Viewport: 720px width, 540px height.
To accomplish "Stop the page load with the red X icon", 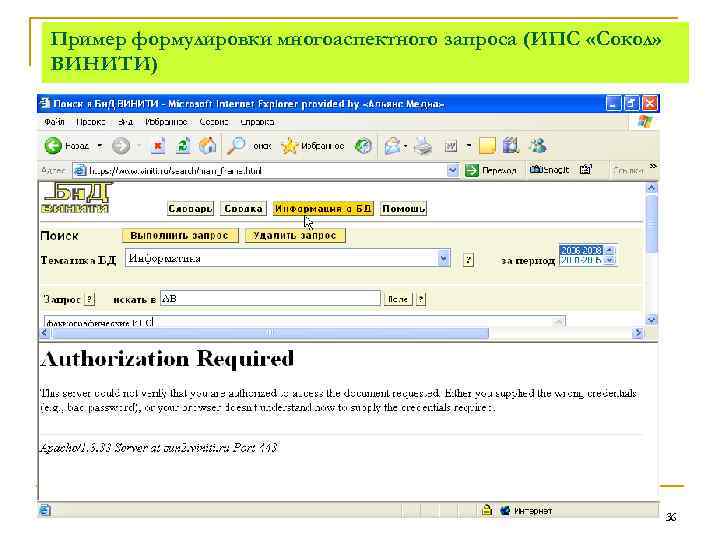I will 158,146.
